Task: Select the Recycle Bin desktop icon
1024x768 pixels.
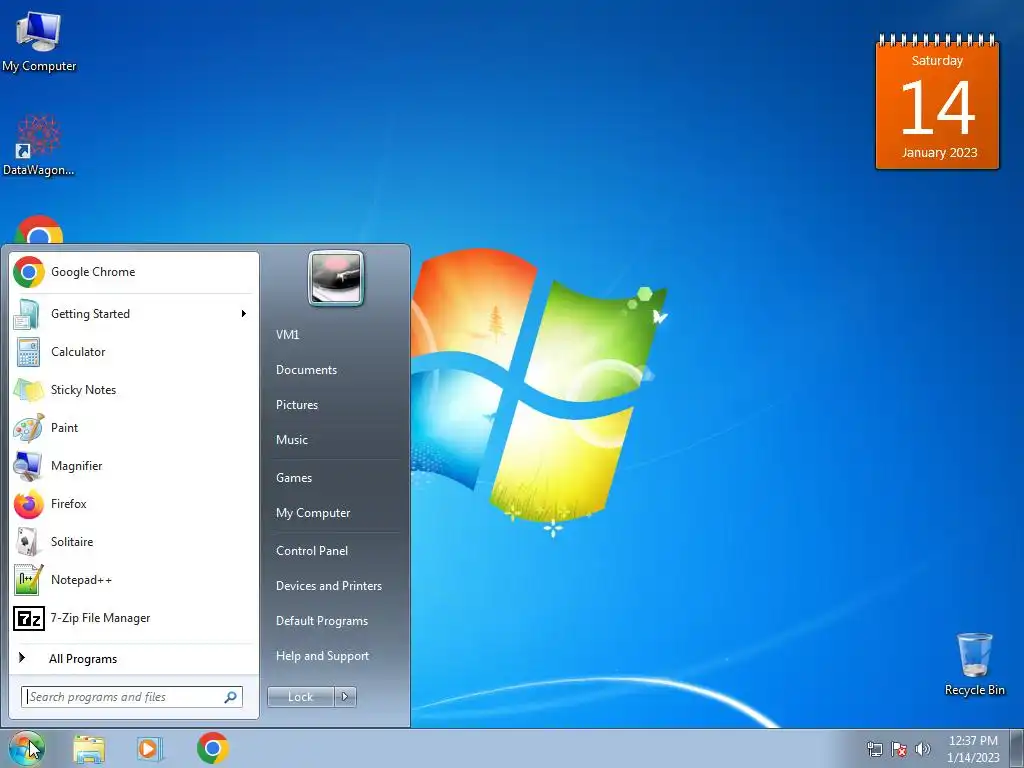Action: click(975, 664)
